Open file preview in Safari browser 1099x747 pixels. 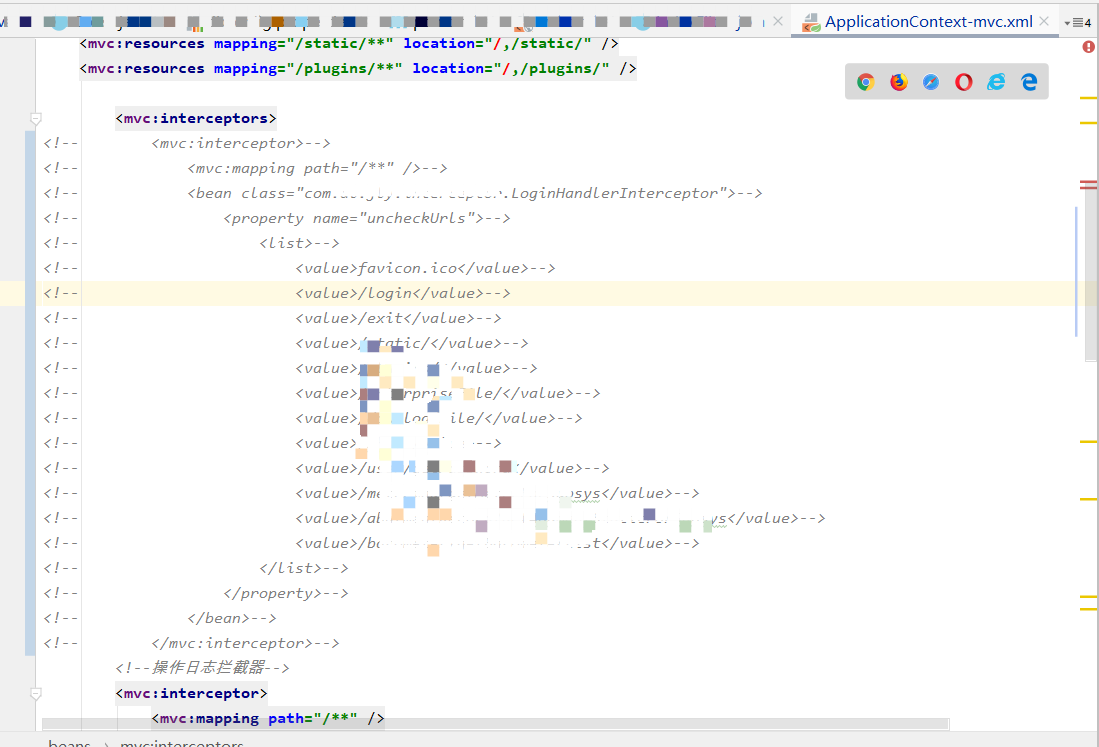click(x=931, y=82)
